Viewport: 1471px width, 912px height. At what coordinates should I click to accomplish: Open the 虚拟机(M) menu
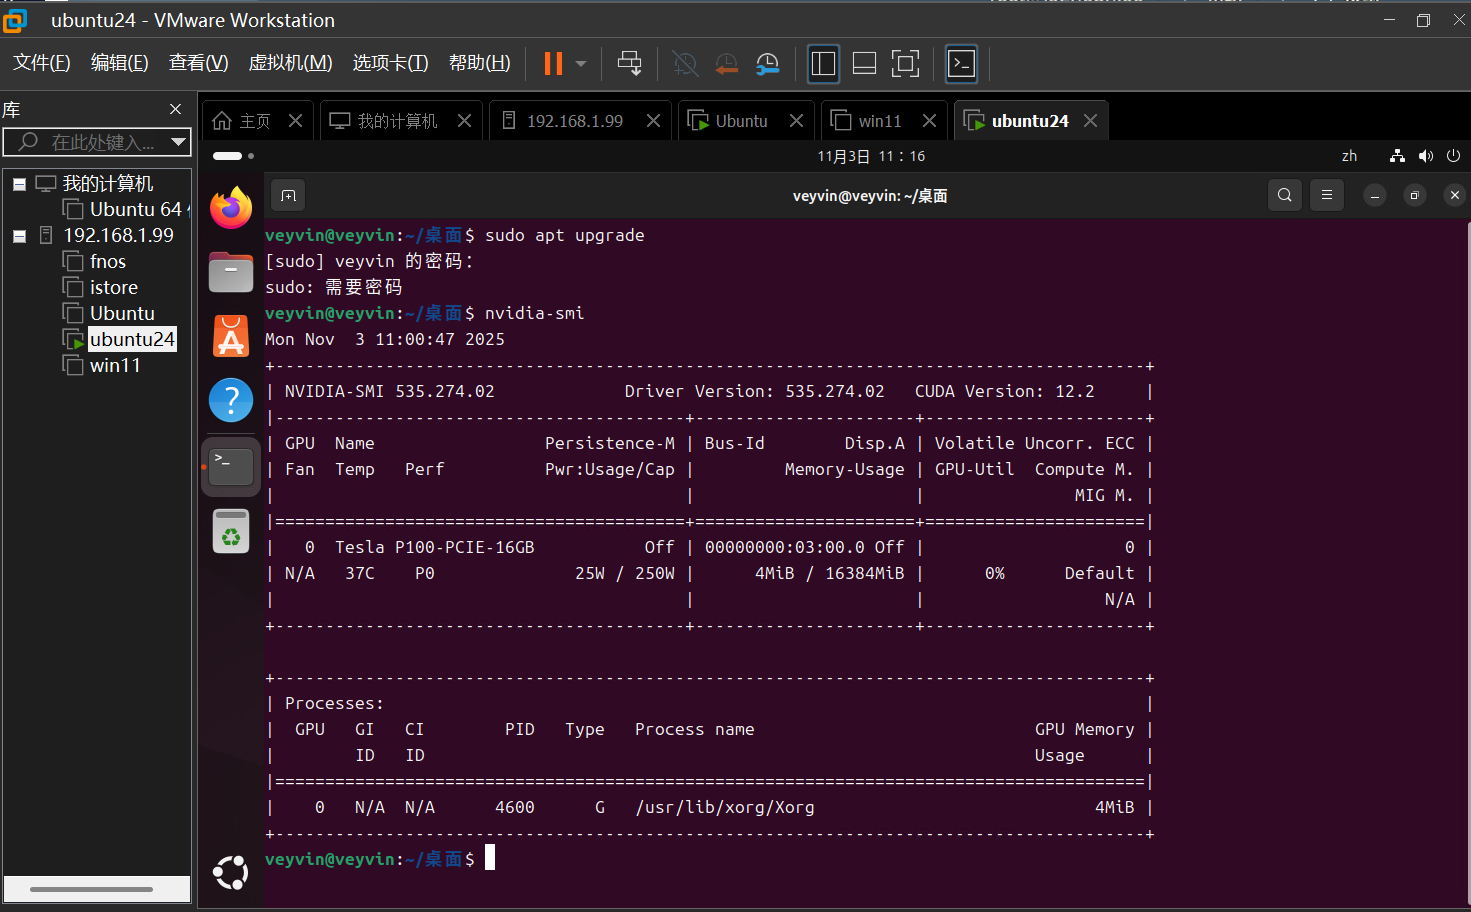point(290,63)
